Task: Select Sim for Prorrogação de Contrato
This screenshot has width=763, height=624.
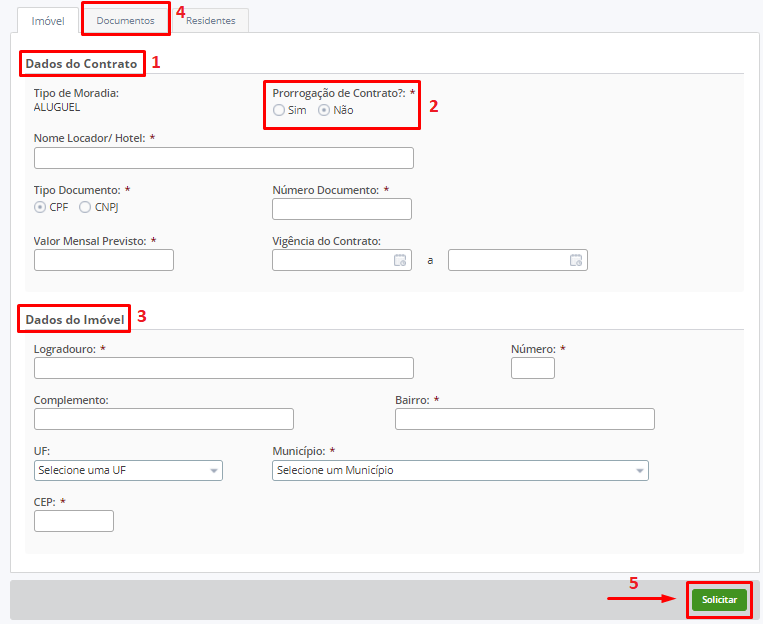Action: 279,110
